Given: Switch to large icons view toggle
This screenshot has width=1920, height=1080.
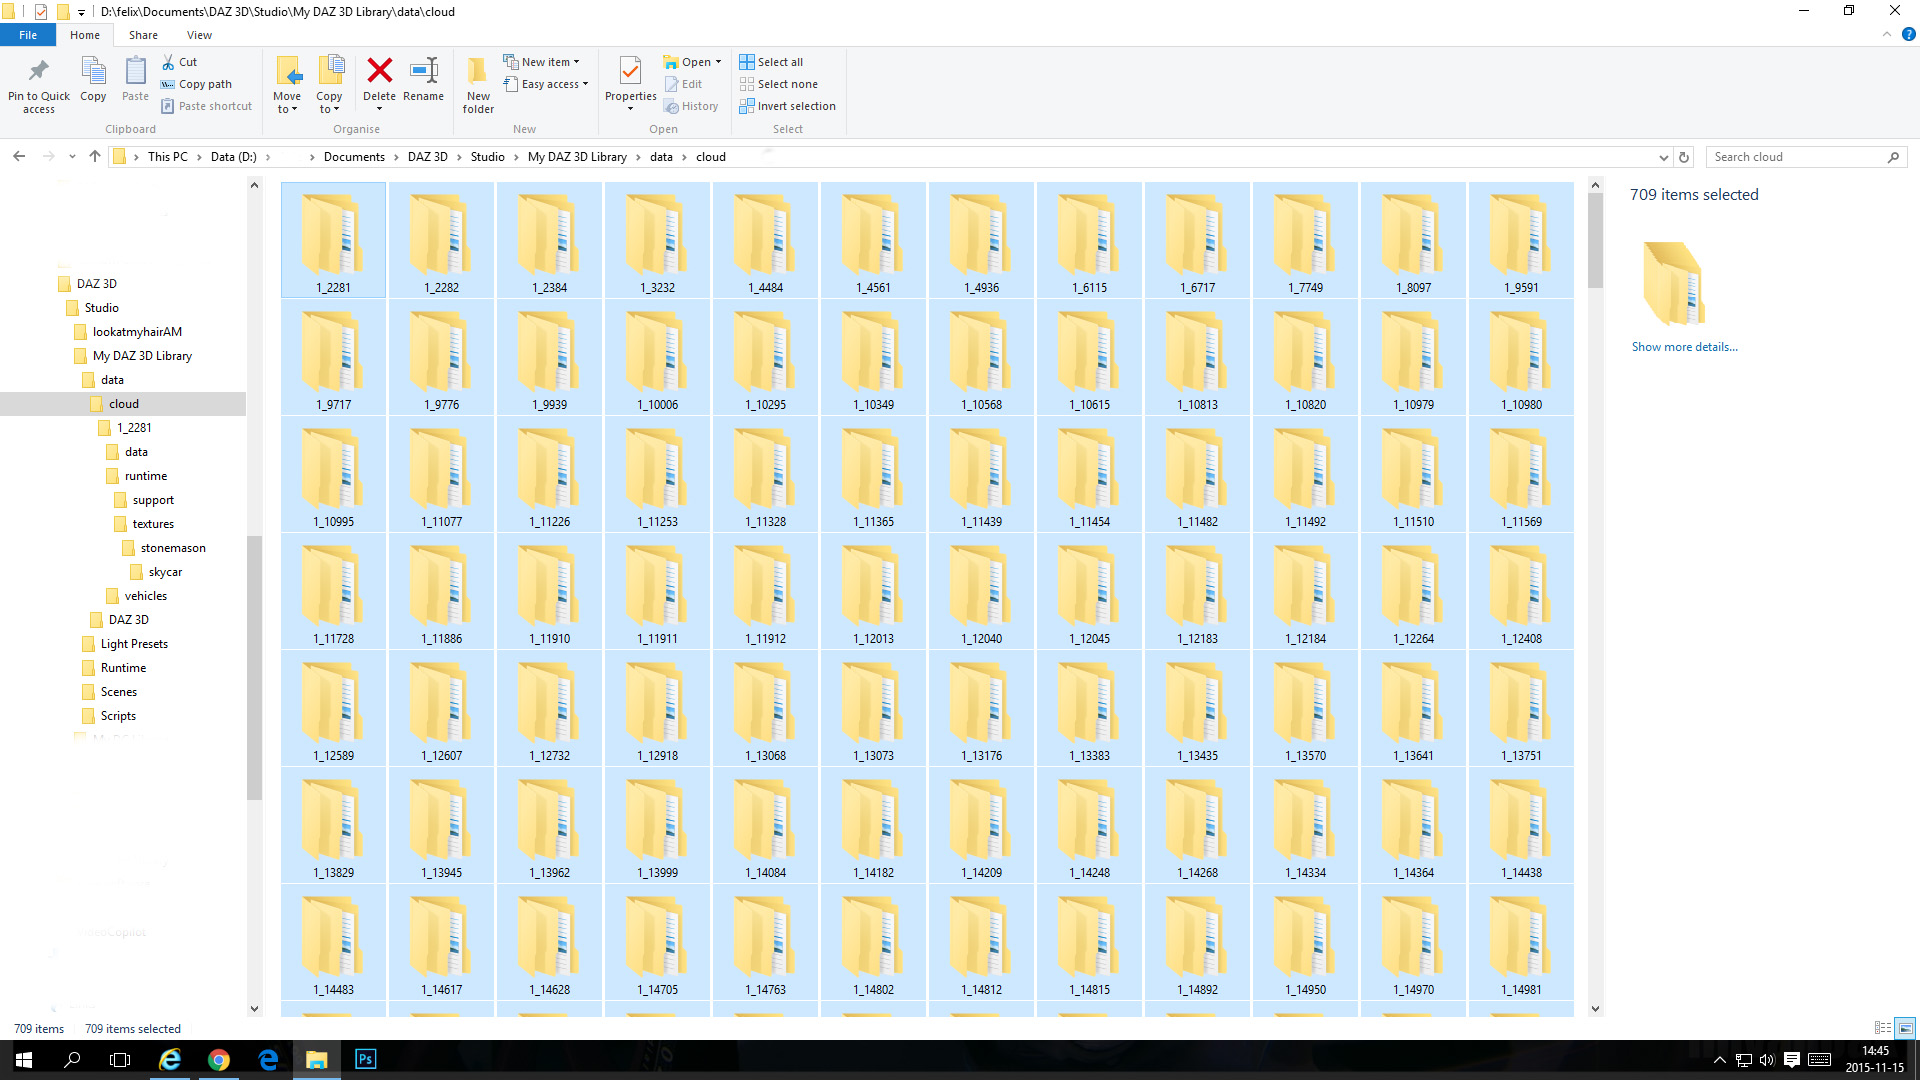Looking at the screenshot, I should click(x=1905, y=1028).
